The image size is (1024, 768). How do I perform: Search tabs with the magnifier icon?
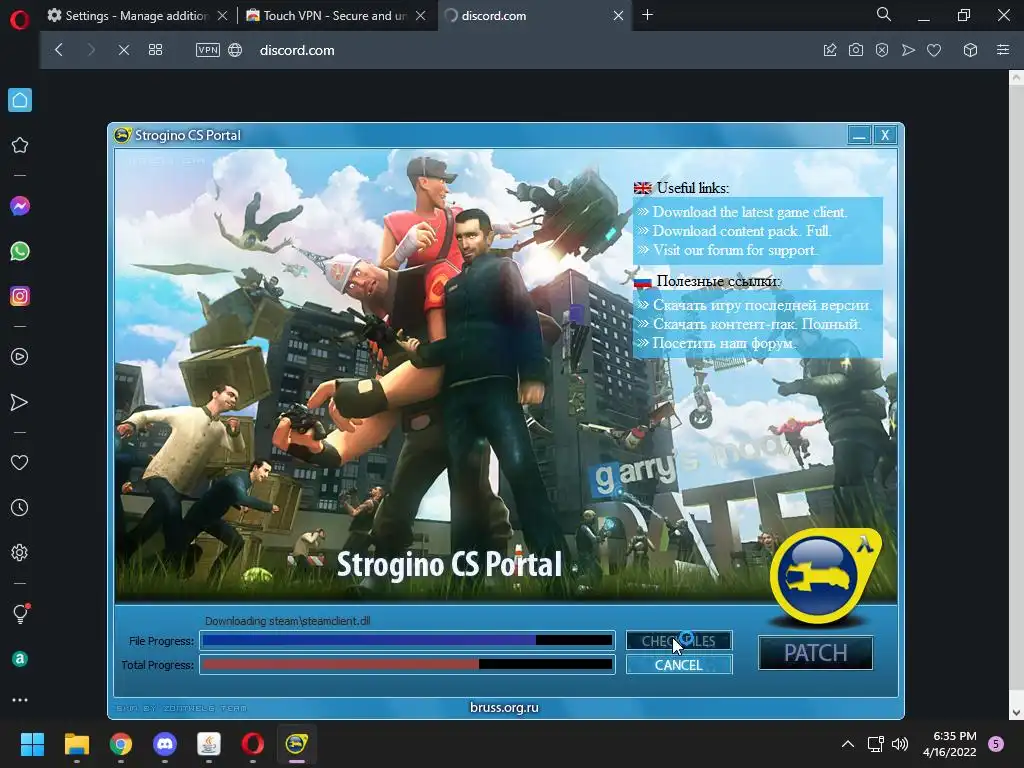click(x=884, y=14)
